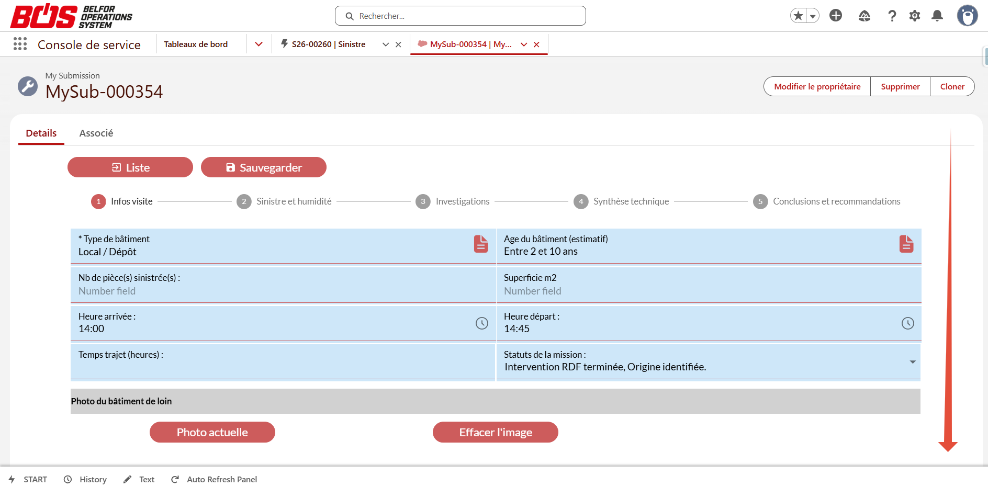Open the App Launcher grid icon
This screenshot has width=988, height=487.
[20, 45]
